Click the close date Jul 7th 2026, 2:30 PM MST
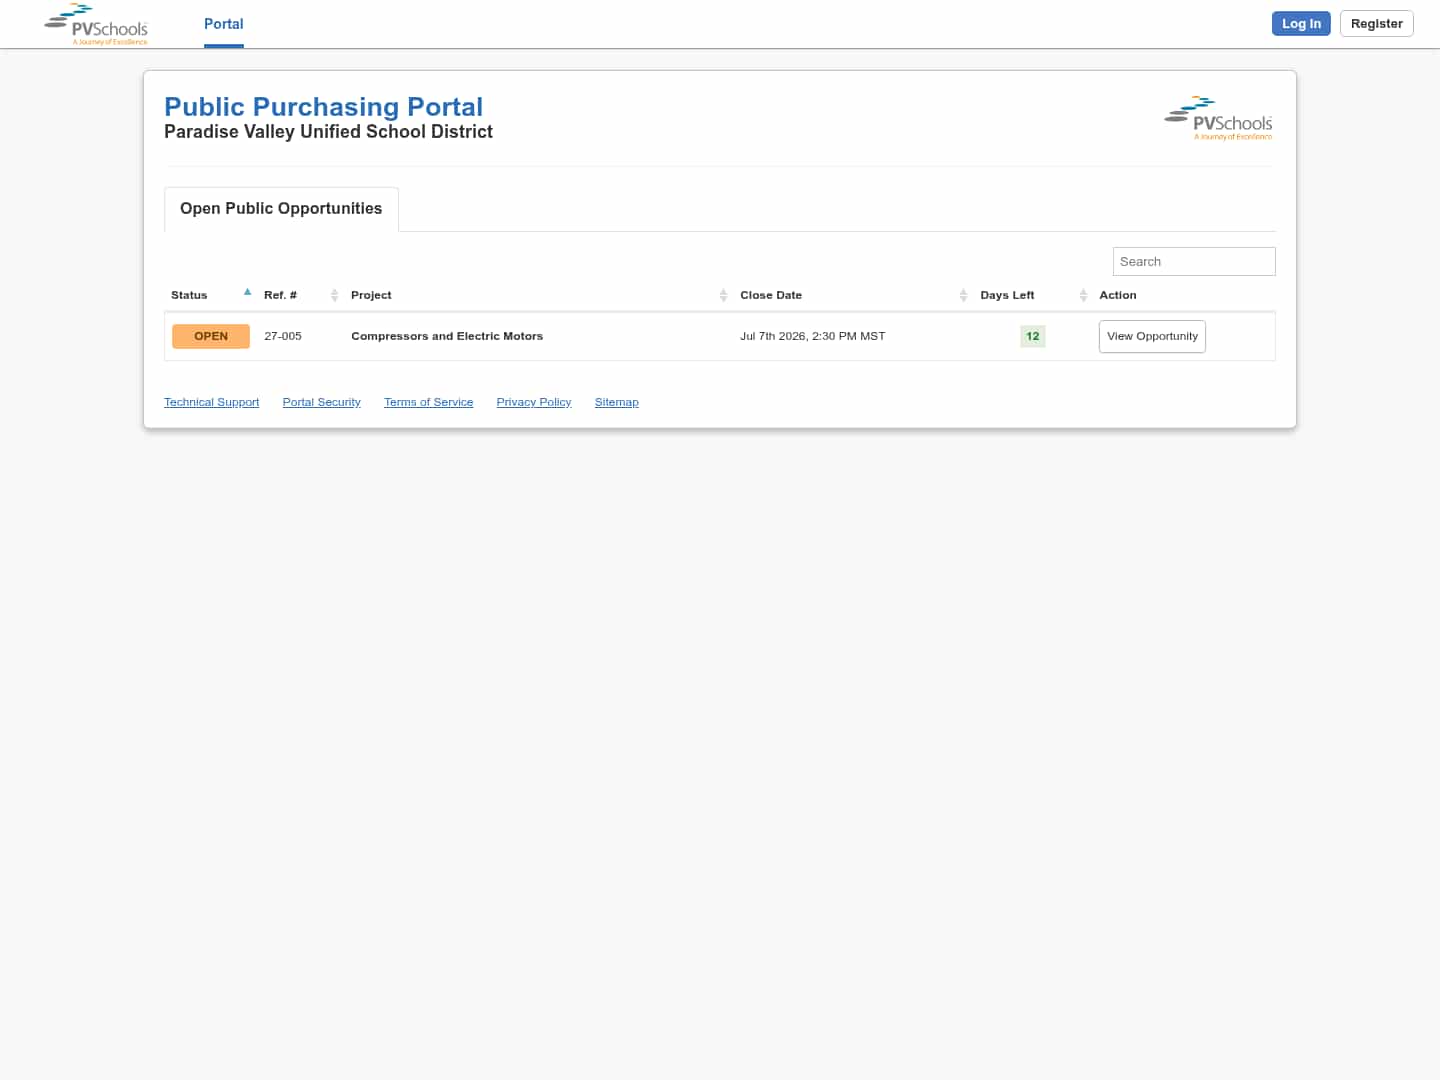This screenshot has height=1080, width=1440. 812,336
